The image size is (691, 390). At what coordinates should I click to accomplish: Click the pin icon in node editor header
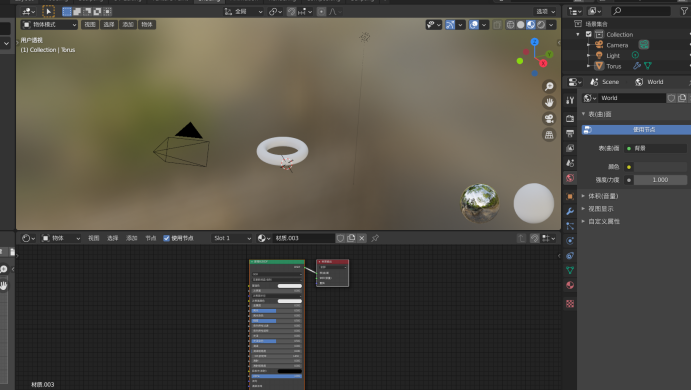pyautogui.click(x=375, y=238)
